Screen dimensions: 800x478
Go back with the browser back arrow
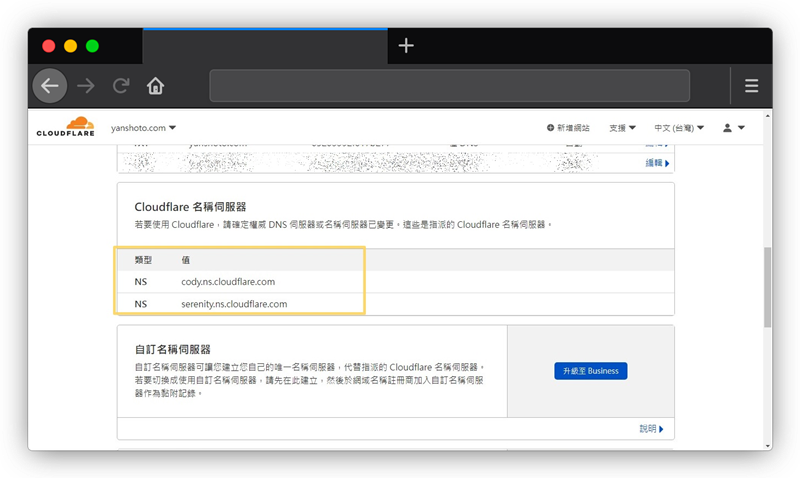[49, 86]
